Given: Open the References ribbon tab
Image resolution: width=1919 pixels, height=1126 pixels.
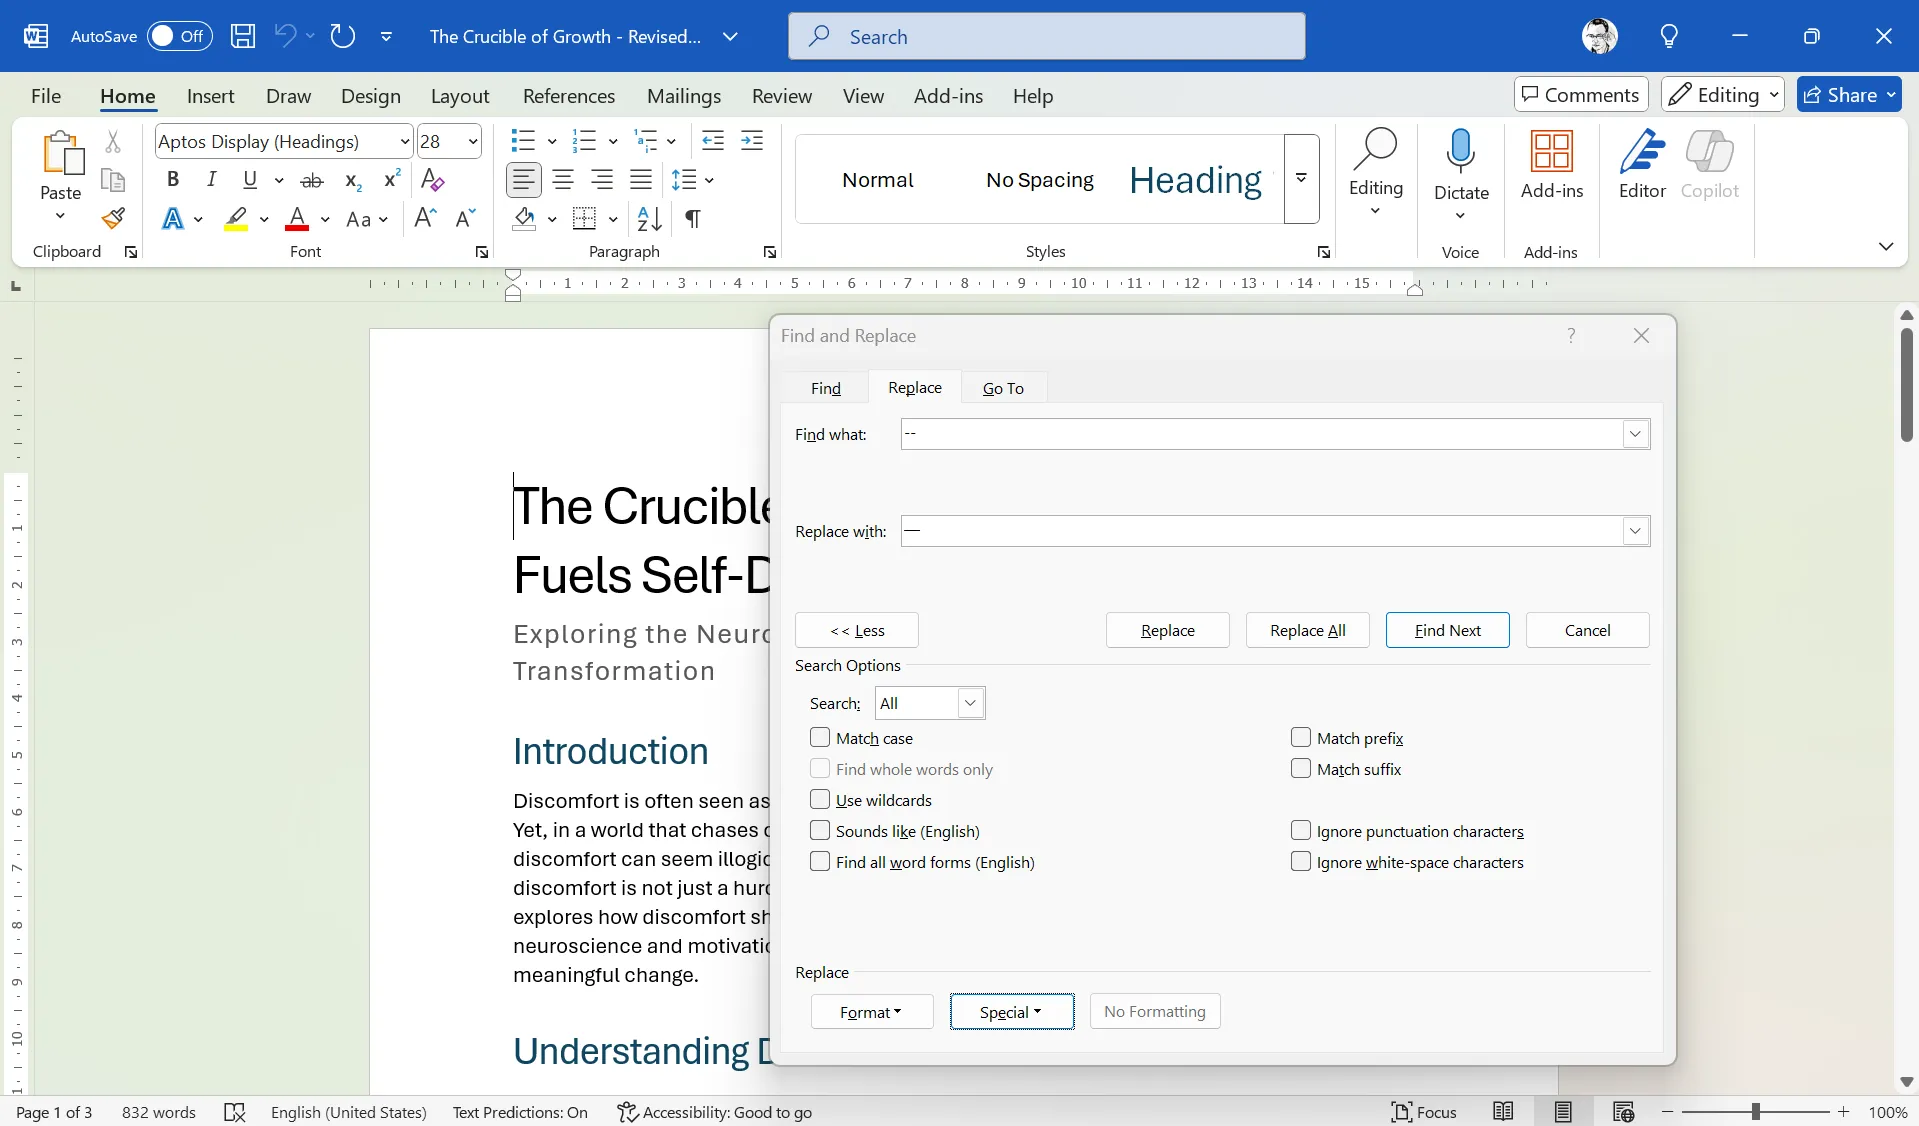Looking at the screenshot, I should [x=568, y=96].
